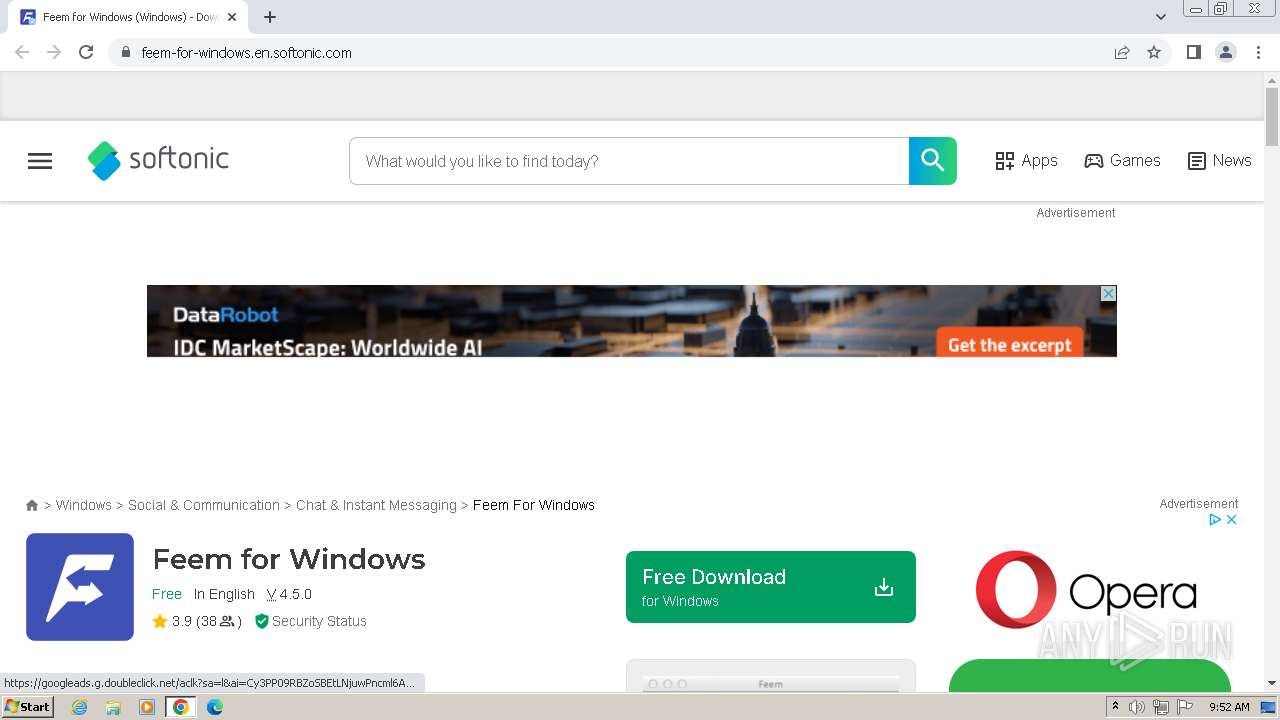1280x720 pixels.
Task: Open Internet Explorer from taskbar
Action: [79, 707]
